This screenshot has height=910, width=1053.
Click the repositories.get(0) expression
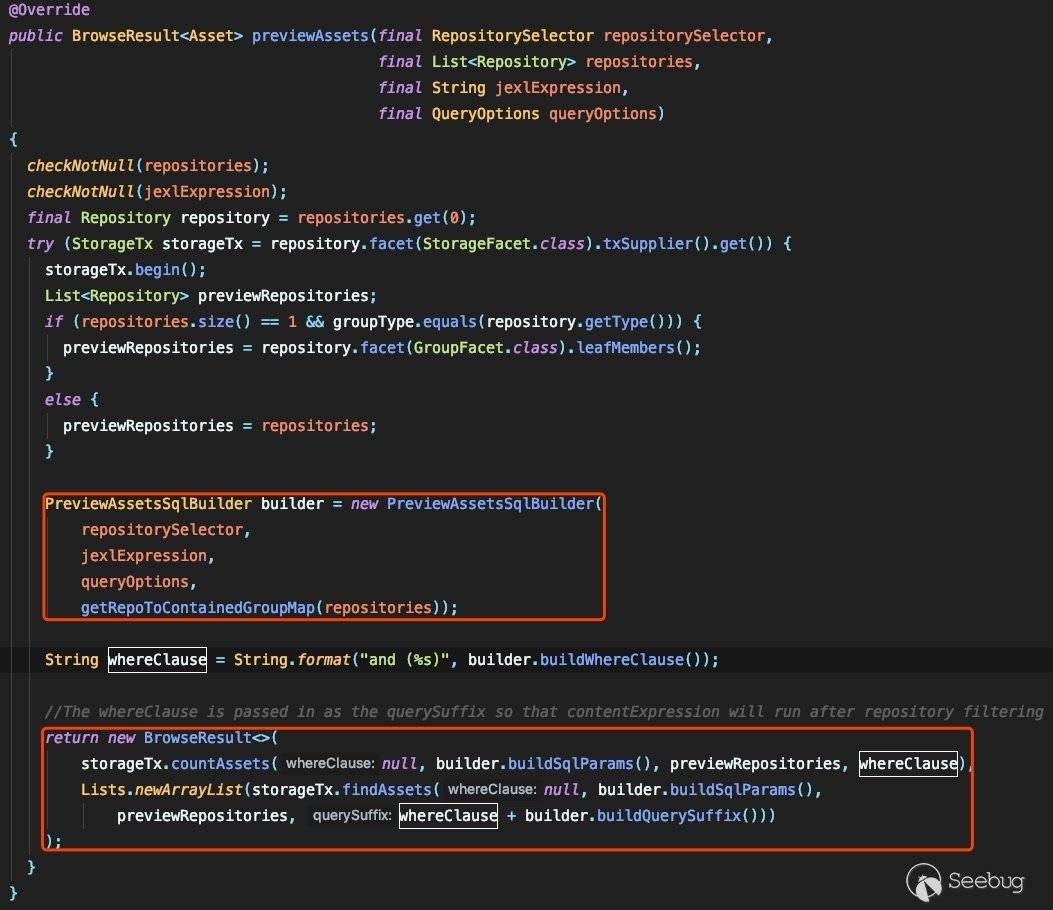(381, 218)
